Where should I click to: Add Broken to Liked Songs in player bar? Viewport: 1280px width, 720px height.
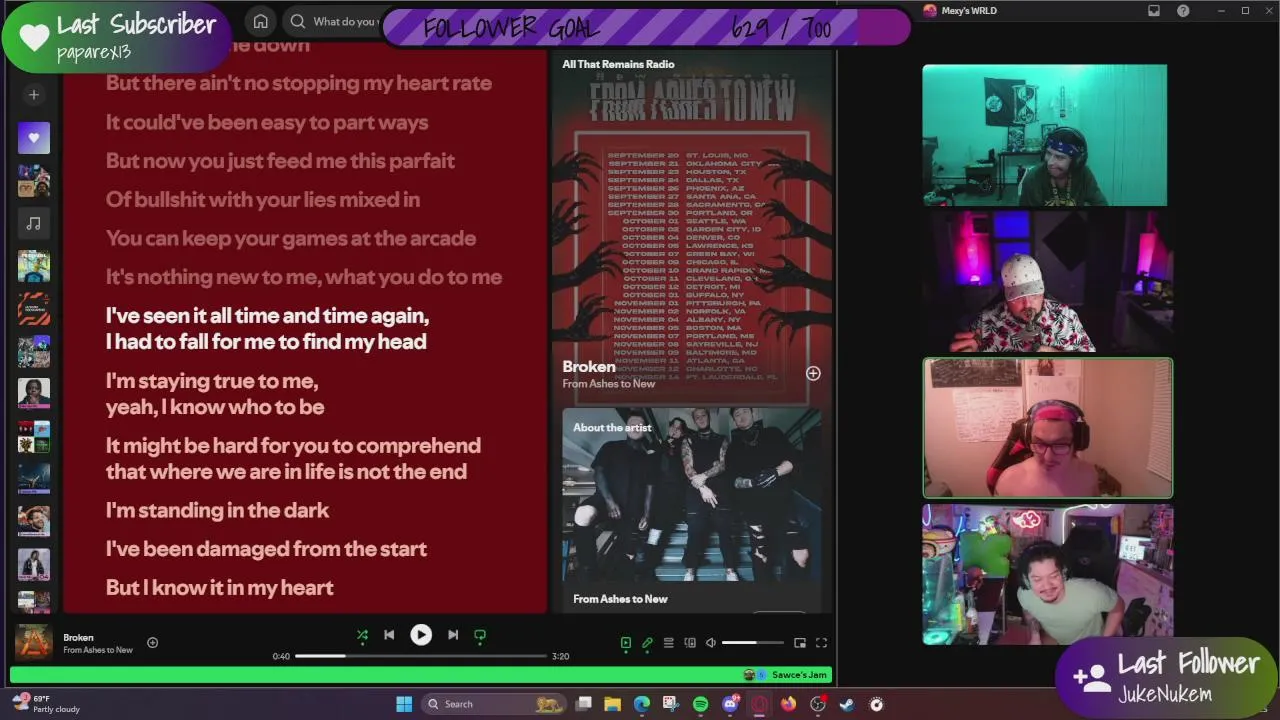coord(153,643)
